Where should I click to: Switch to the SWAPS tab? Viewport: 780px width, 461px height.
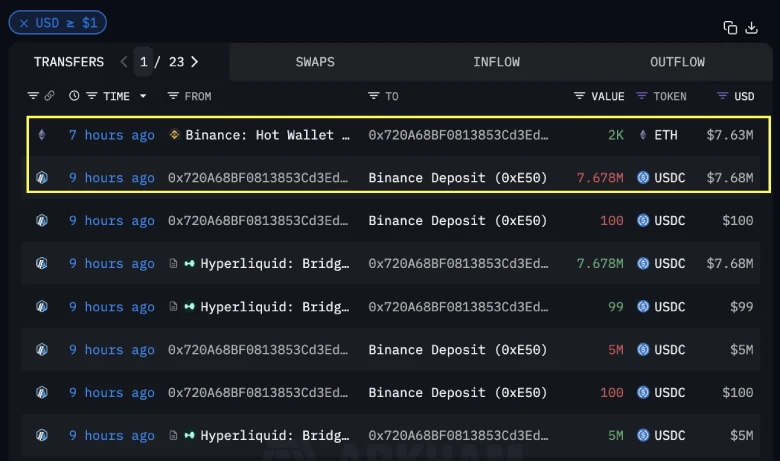point(315,62)
